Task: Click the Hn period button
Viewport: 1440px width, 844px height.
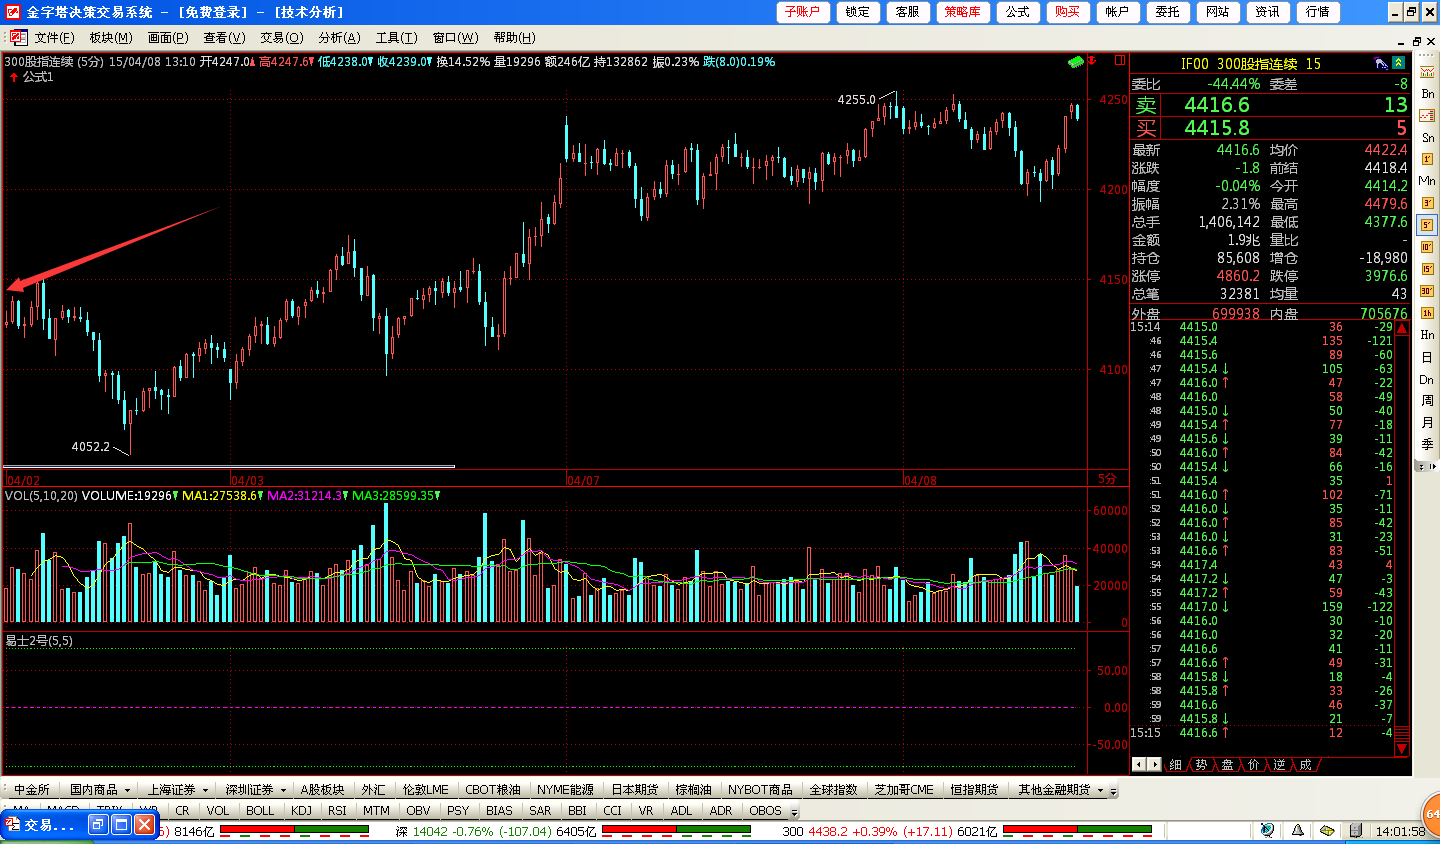Action: coord(1427,335)
